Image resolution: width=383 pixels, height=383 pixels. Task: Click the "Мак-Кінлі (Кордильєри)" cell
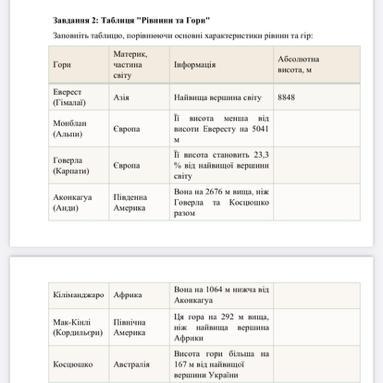point(79,327)
